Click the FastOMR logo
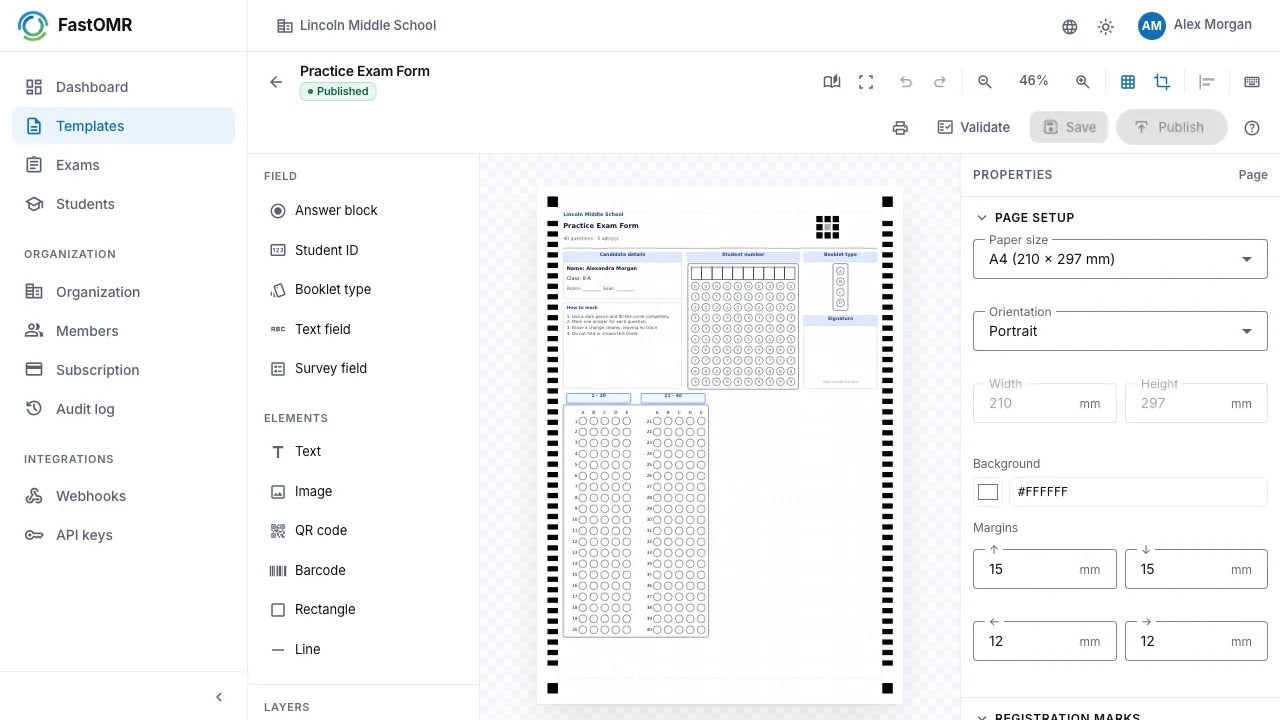Viewport: 1280px width, 720px height. (75, 26)
